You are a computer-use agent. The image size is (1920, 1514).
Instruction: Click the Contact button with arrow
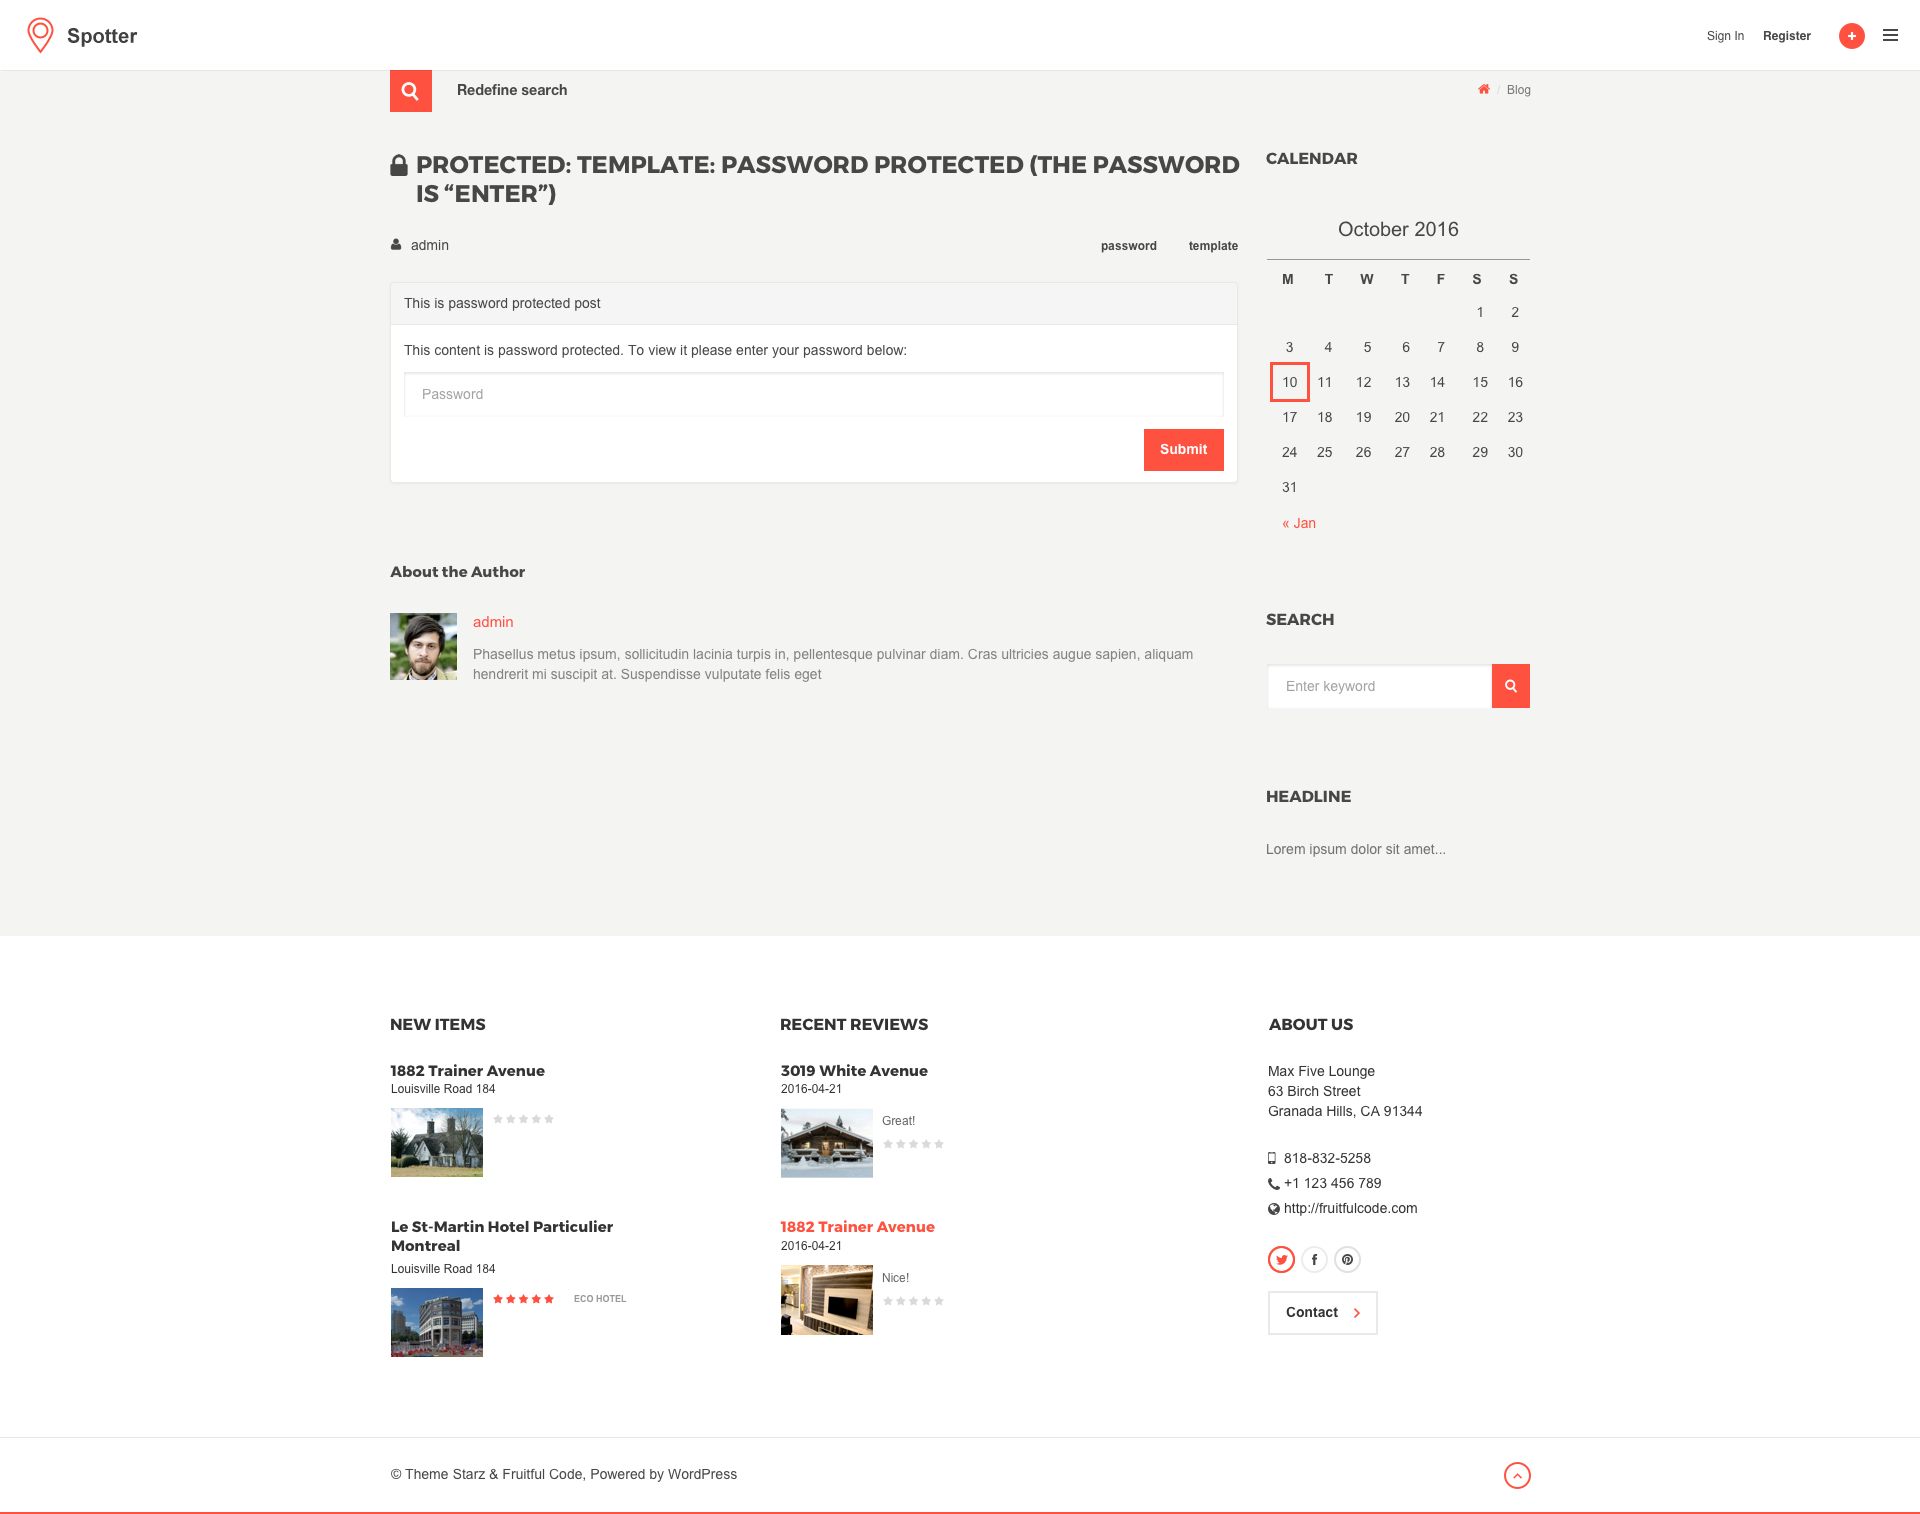tap(1322, 1313)
